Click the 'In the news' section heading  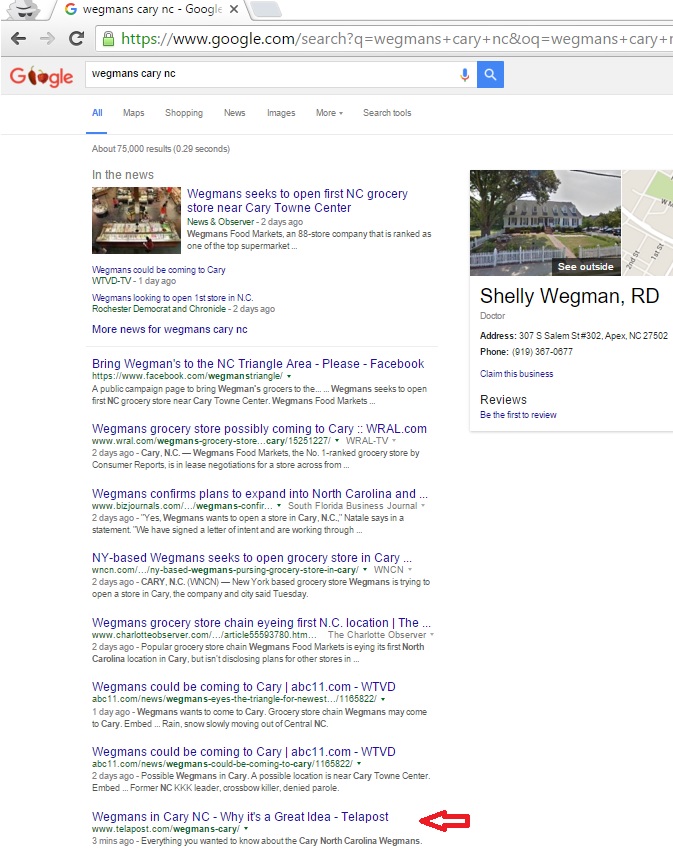tap(123, 175)
